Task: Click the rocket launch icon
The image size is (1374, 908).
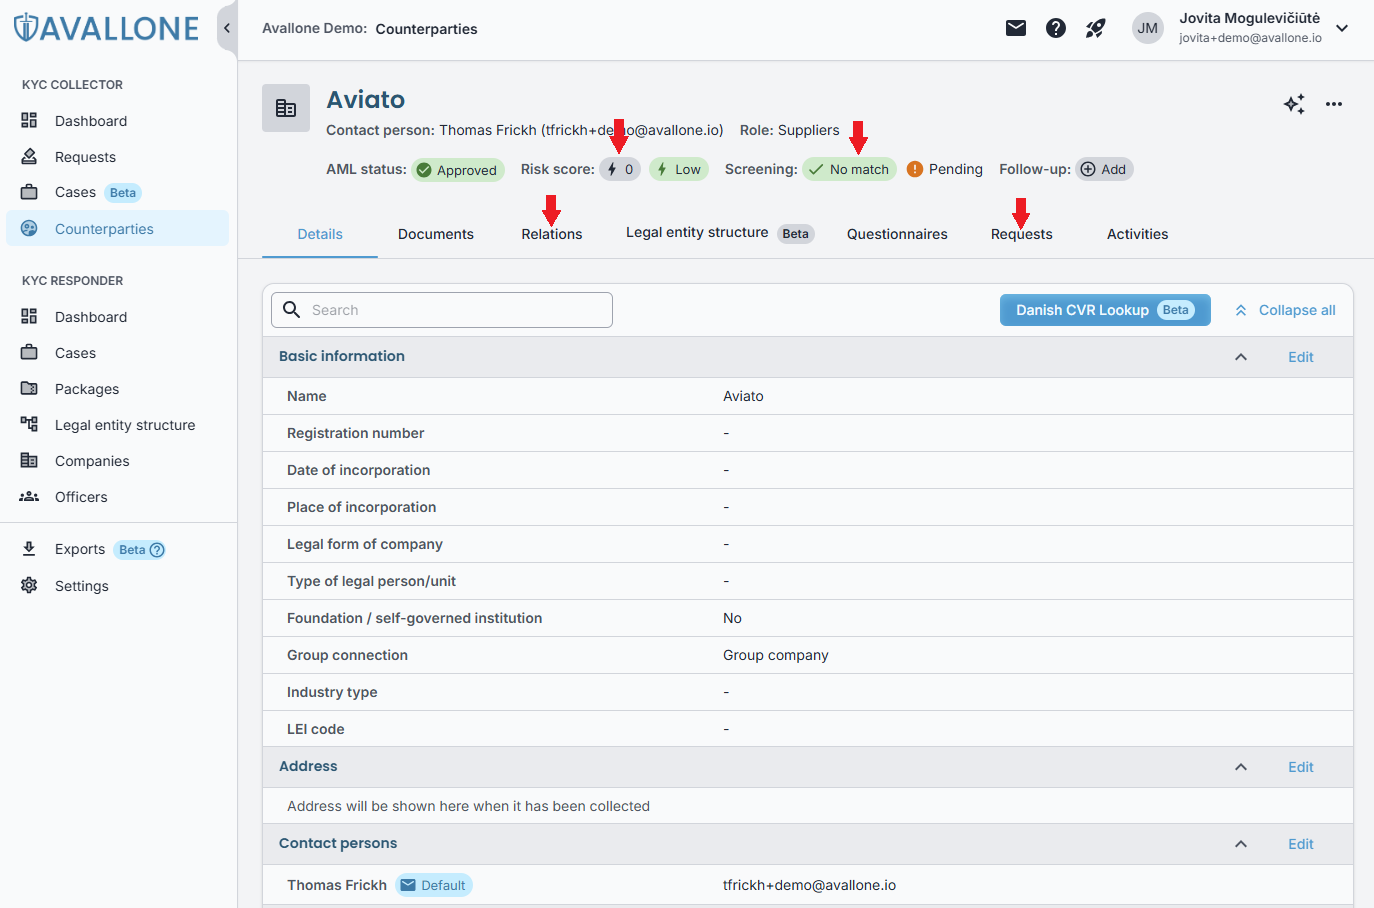Action: click(x=1096, y=28)
